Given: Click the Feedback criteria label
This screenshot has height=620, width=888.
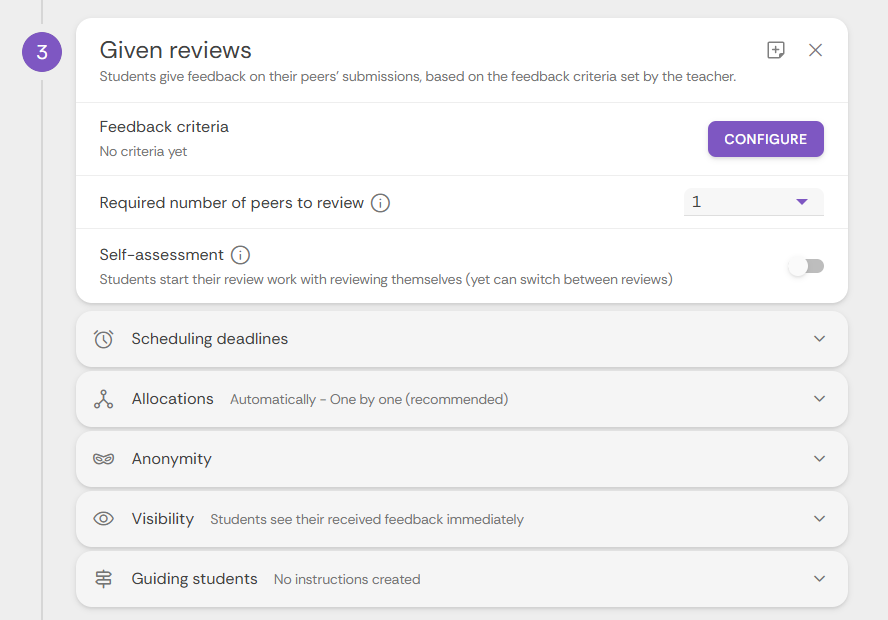Looking at the screenshot, I should click(x=164, y=127).
